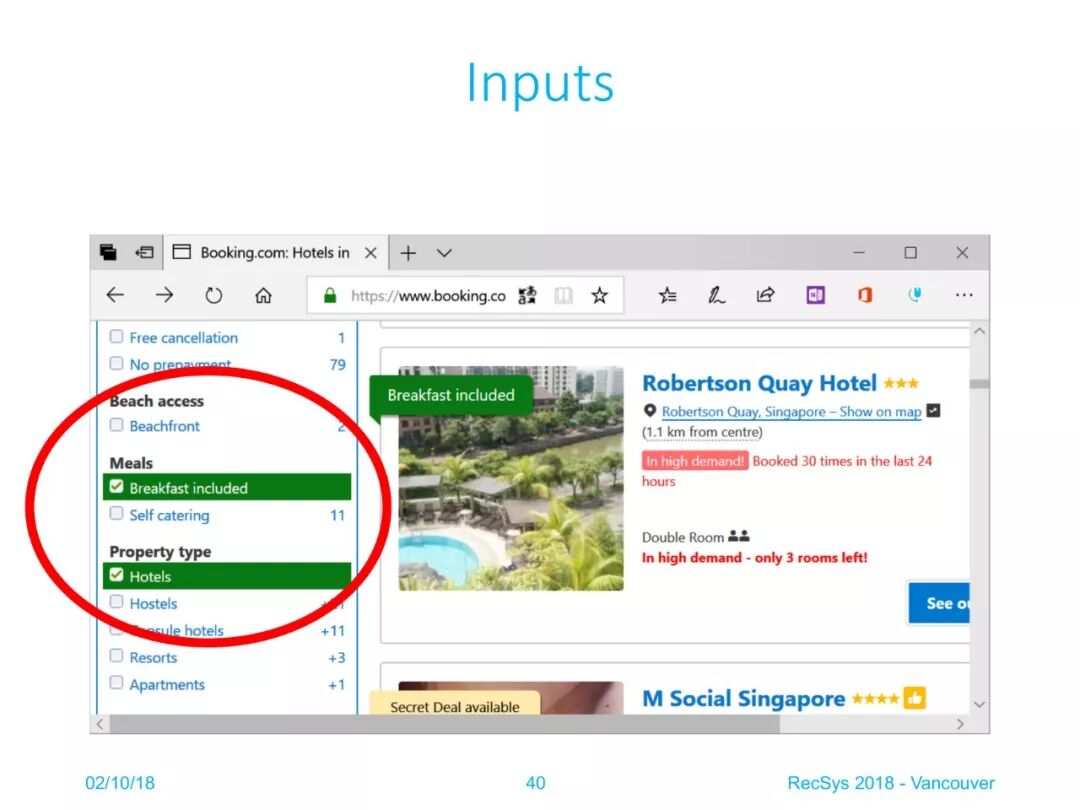Click the Self catering count 11

337,515
